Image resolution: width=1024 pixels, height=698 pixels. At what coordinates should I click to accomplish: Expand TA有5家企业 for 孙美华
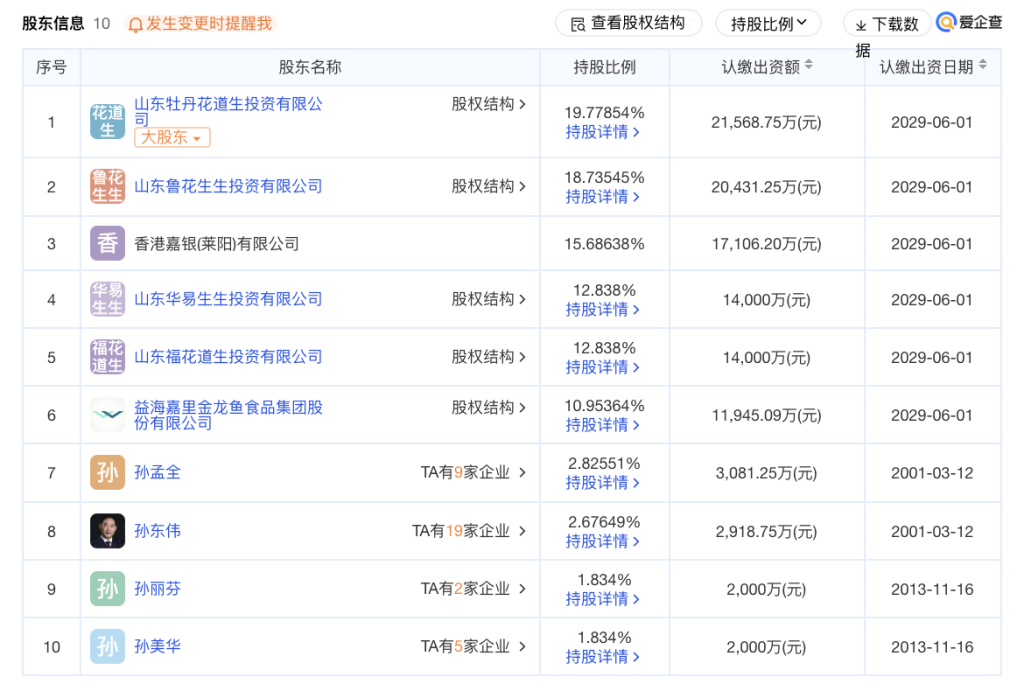473,646
